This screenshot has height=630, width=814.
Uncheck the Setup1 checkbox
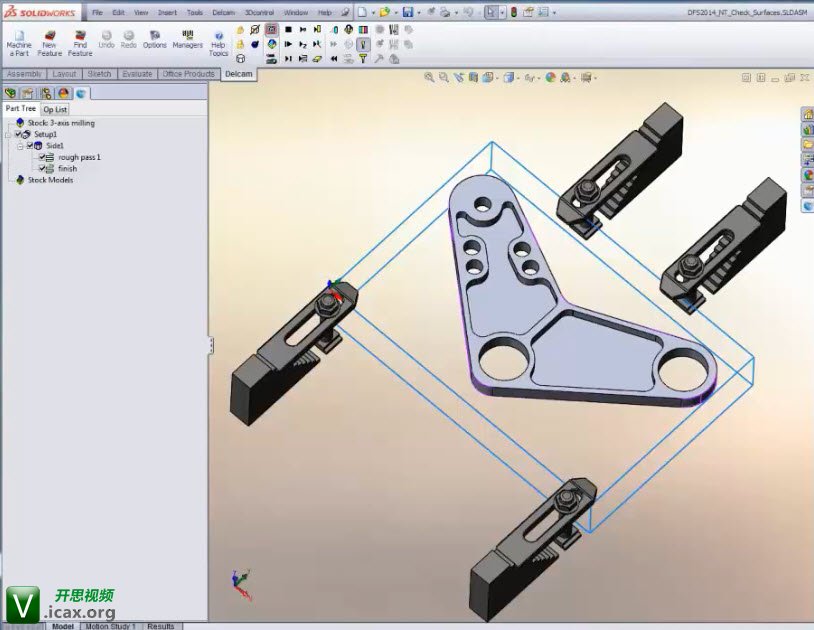18,134
